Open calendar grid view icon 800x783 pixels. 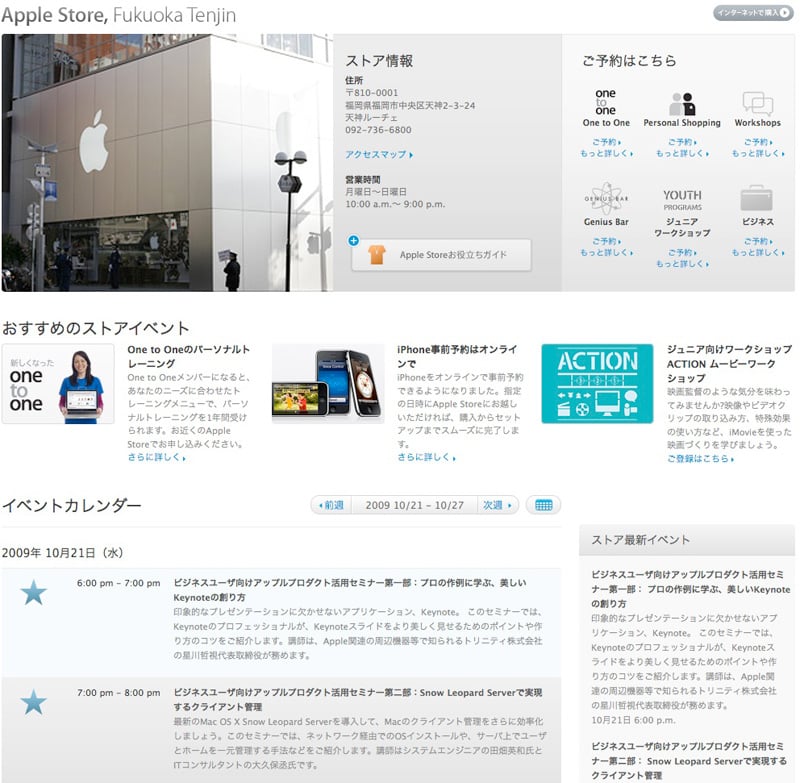(543, 505)
